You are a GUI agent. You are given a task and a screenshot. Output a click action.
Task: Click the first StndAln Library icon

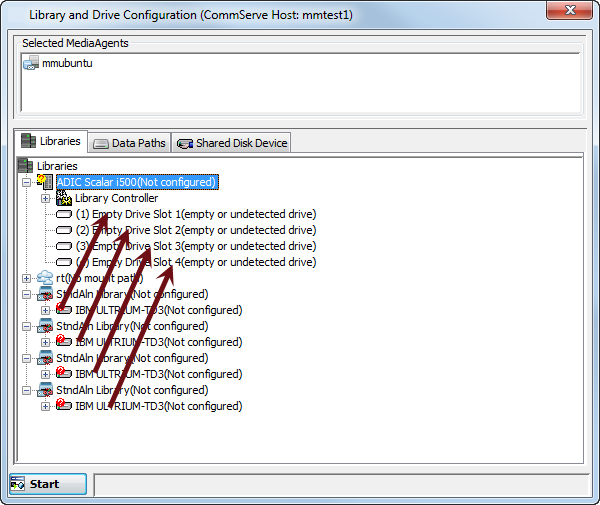45,294
